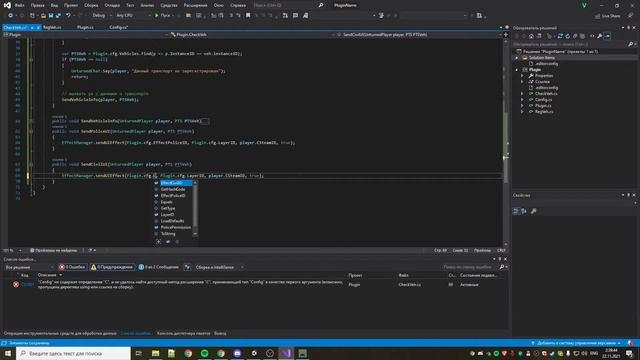Select Plugin.cs in Solution Explorer
Screen dimensions: 640x360
coord(543,106)
